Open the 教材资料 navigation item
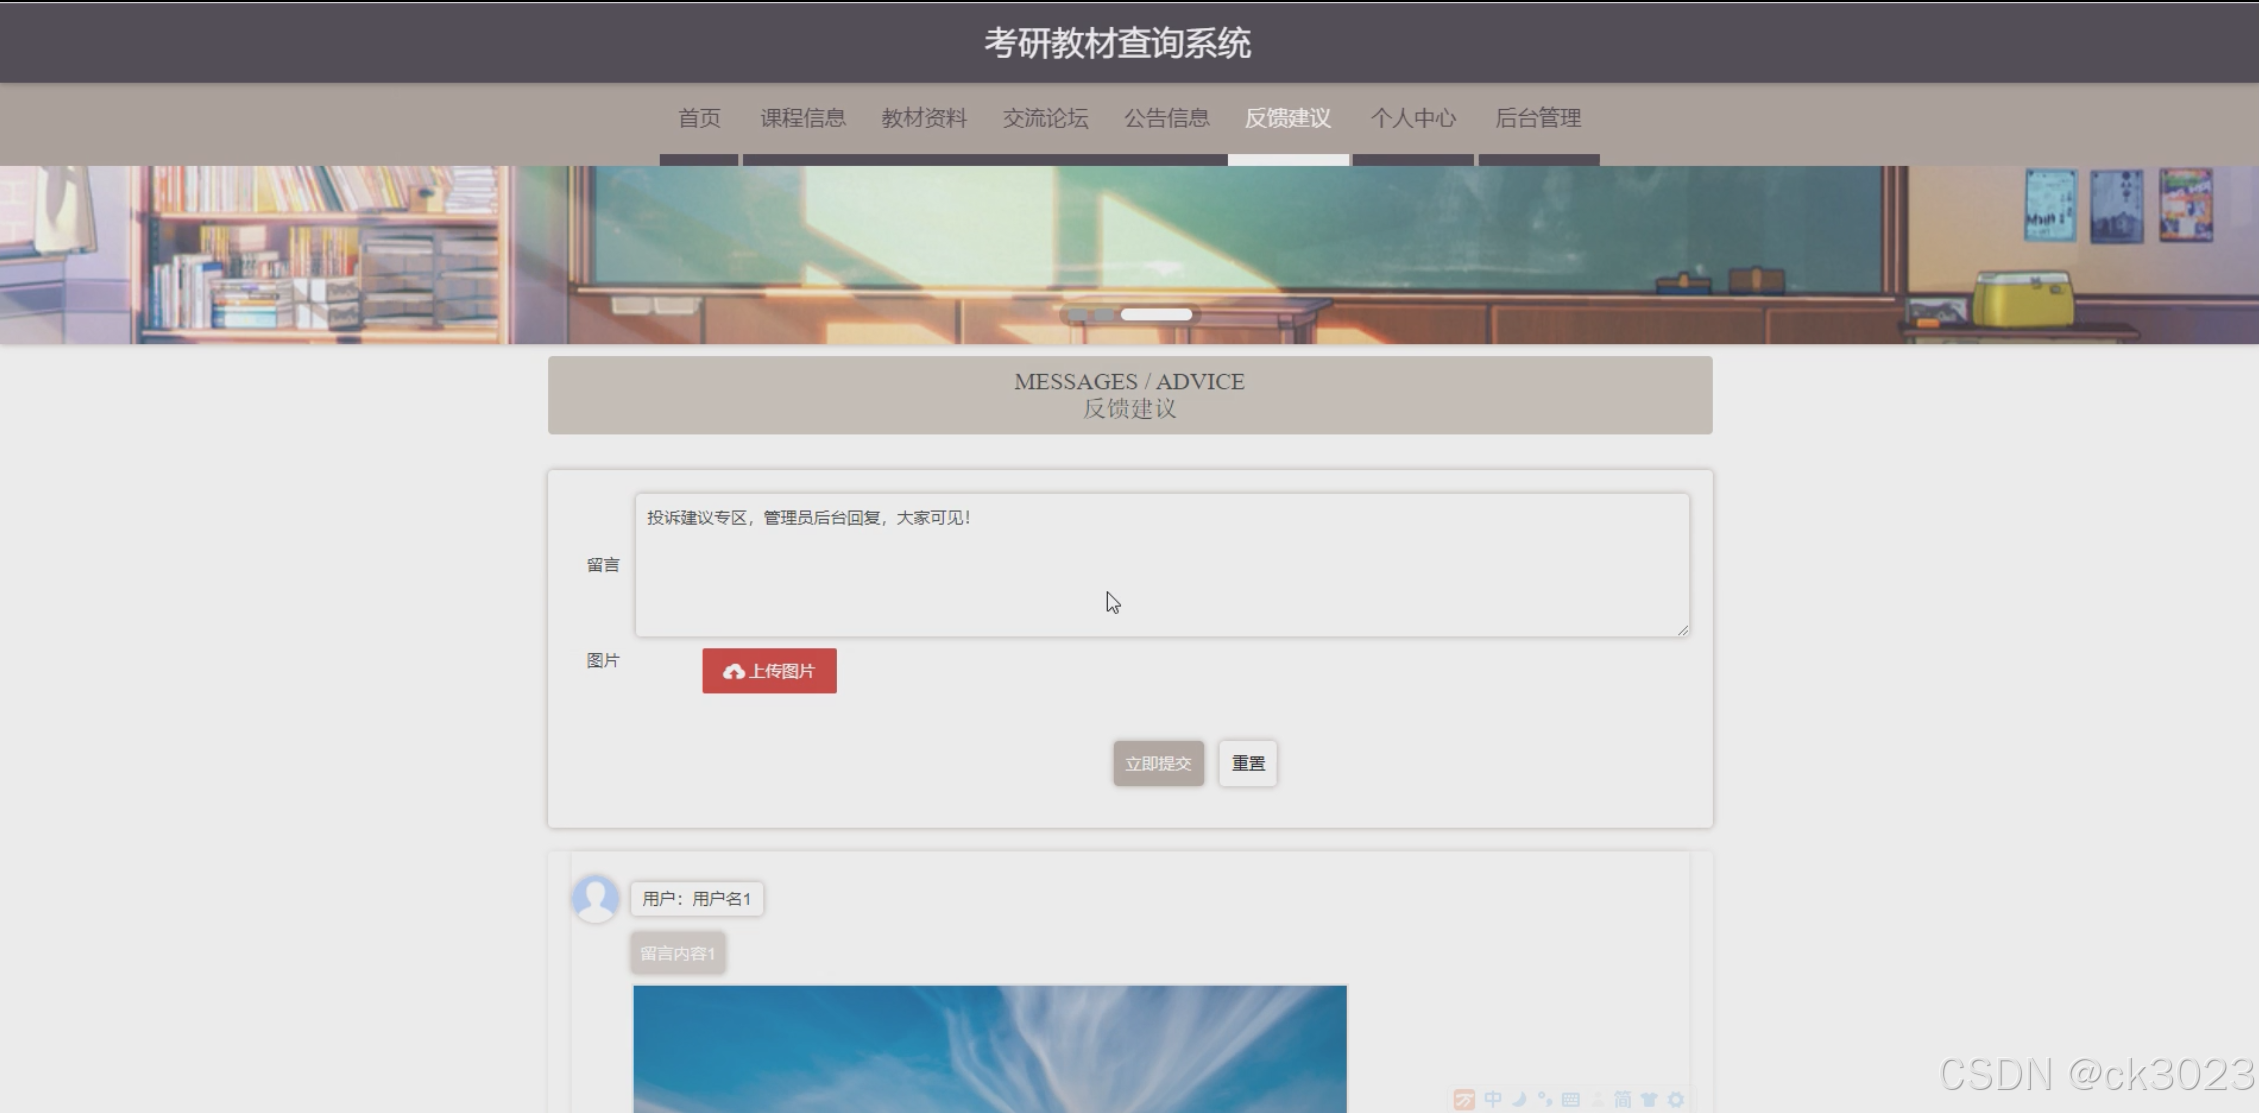Viewport: 2259px width, 1113px height. [x=924, y=118]
